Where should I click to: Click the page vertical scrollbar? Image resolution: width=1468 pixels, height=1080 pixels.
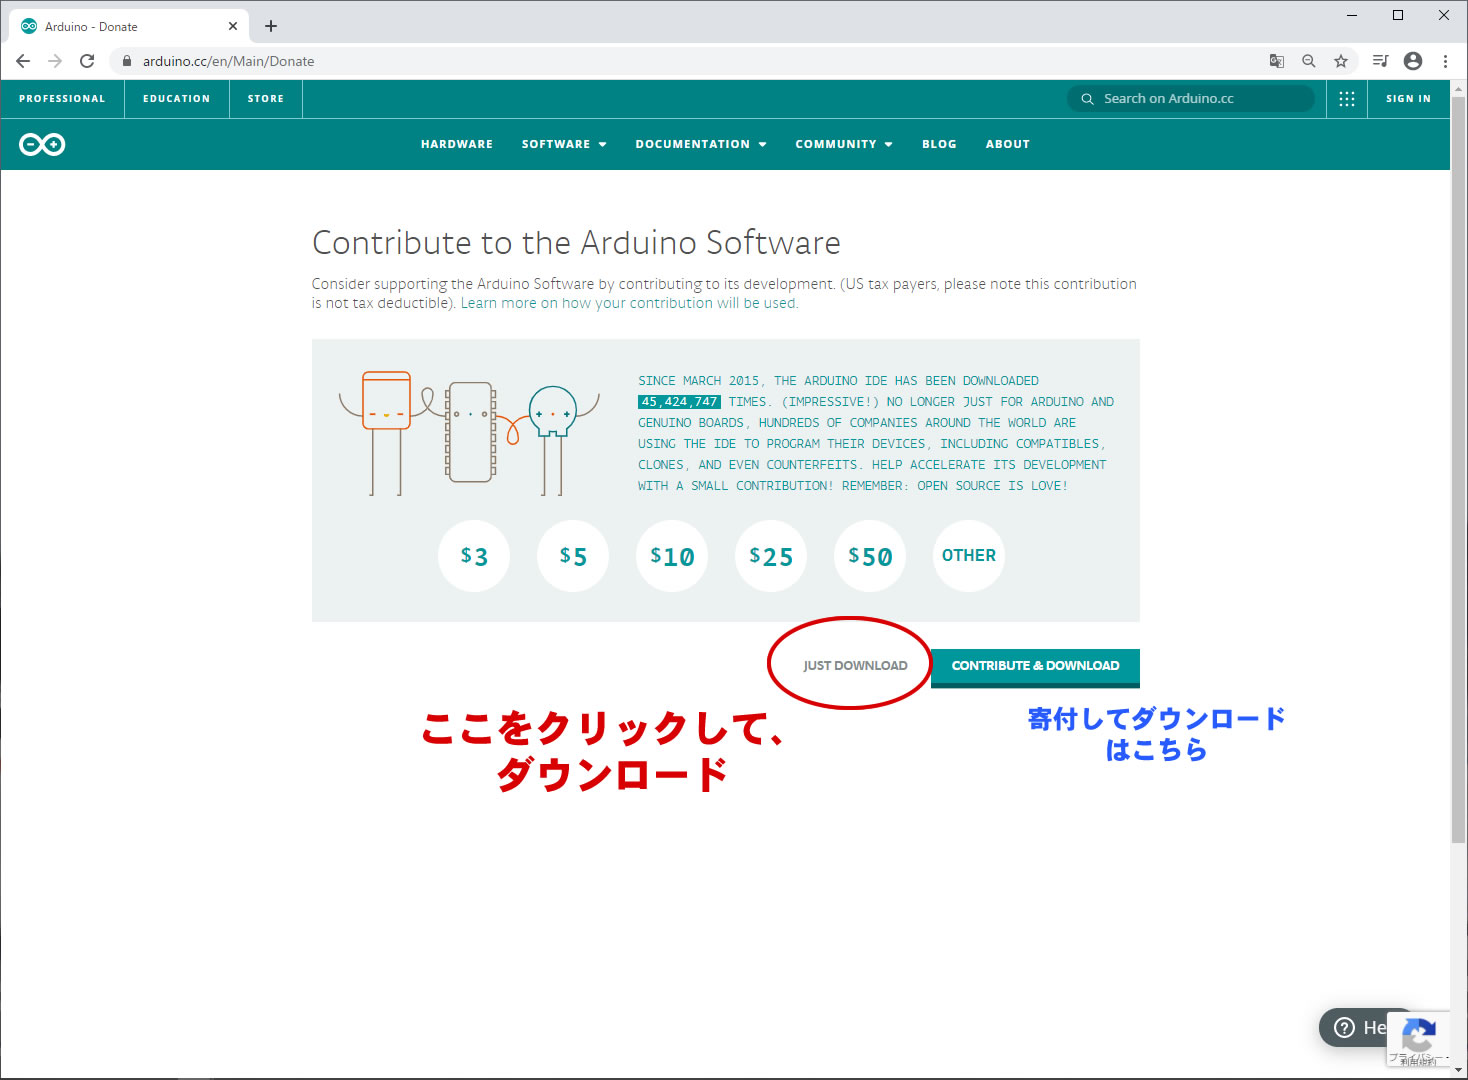[x=1458, y=470]
